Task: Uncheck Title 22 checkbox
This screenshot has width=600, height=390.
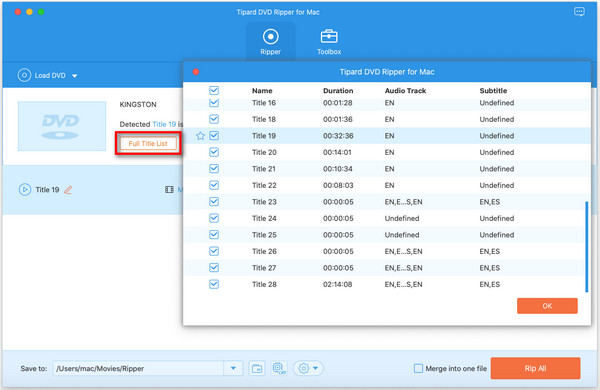Action: tap(214, 185)
